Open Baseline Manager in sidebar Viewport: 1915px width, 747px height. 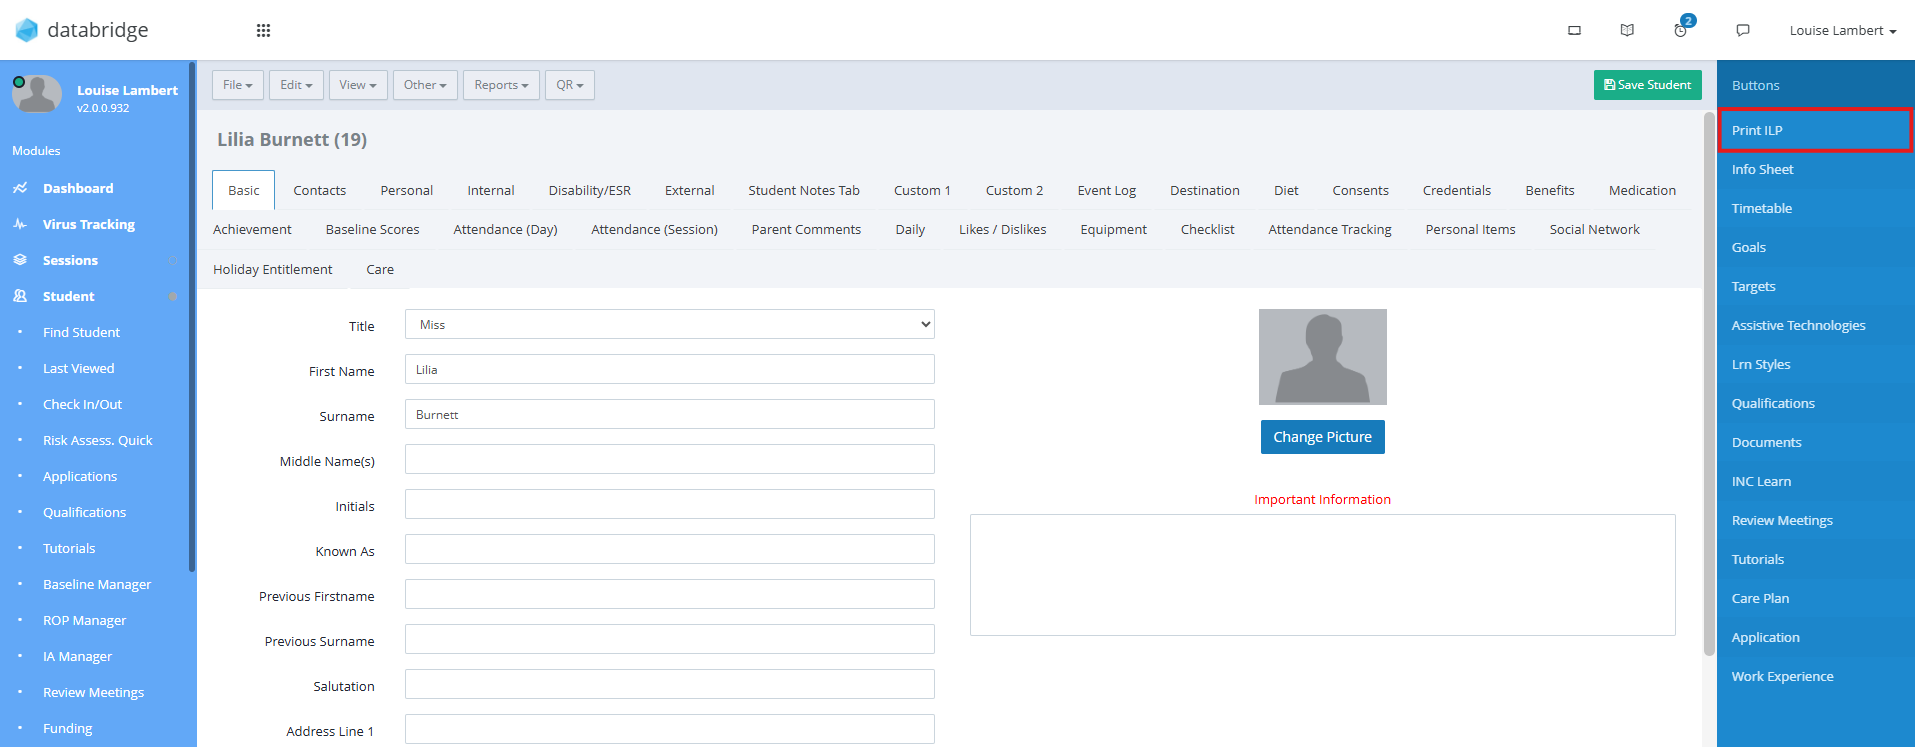97,584
